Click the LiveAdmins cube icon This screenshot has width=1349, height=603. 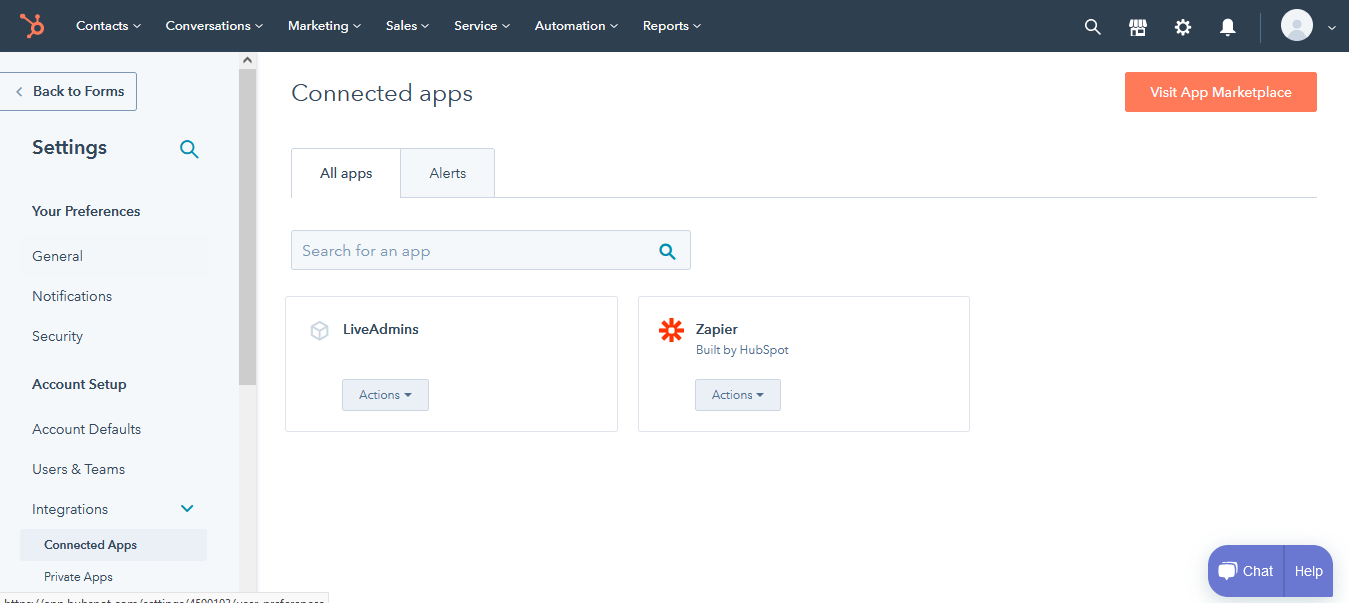pyautogui.click(x=319, y=330)
